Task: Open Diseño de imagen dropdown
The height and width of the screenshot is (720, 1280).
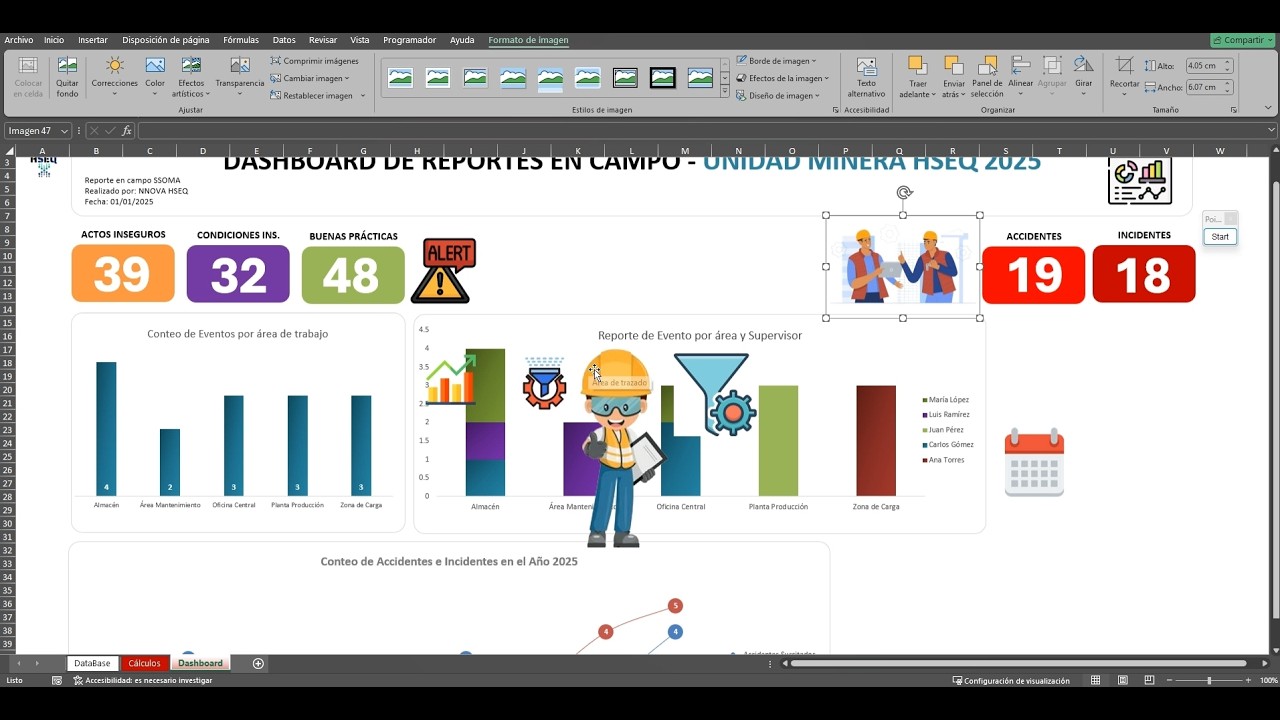Action: pos(778,96)
